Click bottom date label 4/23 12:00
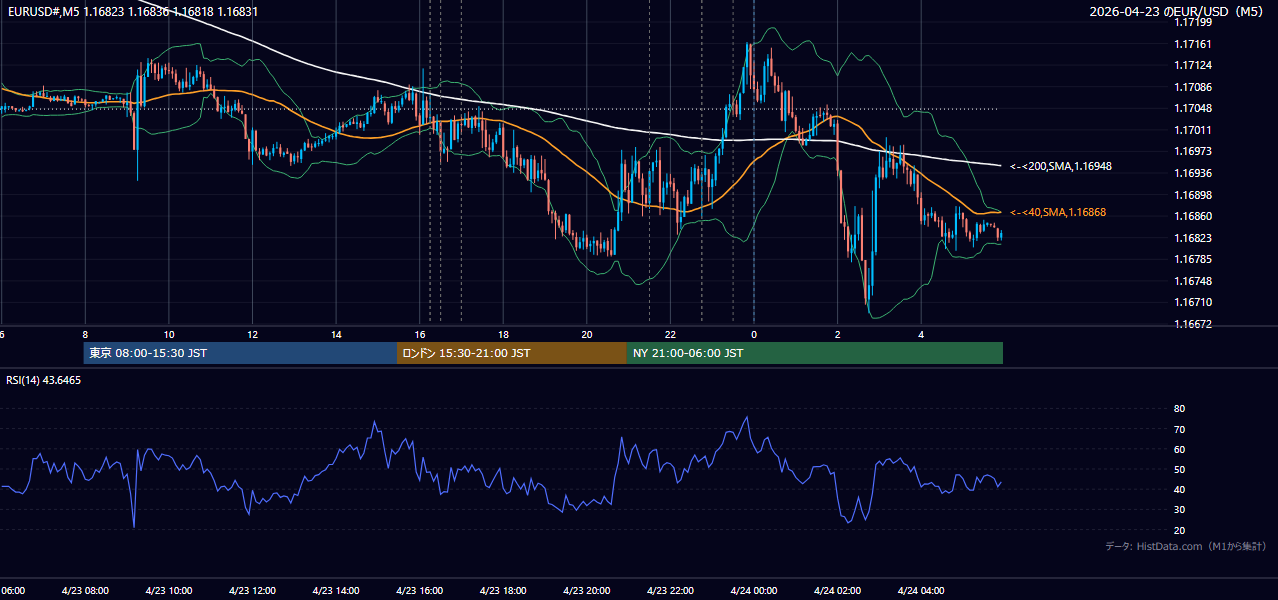The height and width of the screenshot is (600, 1278). pos(253,591)
